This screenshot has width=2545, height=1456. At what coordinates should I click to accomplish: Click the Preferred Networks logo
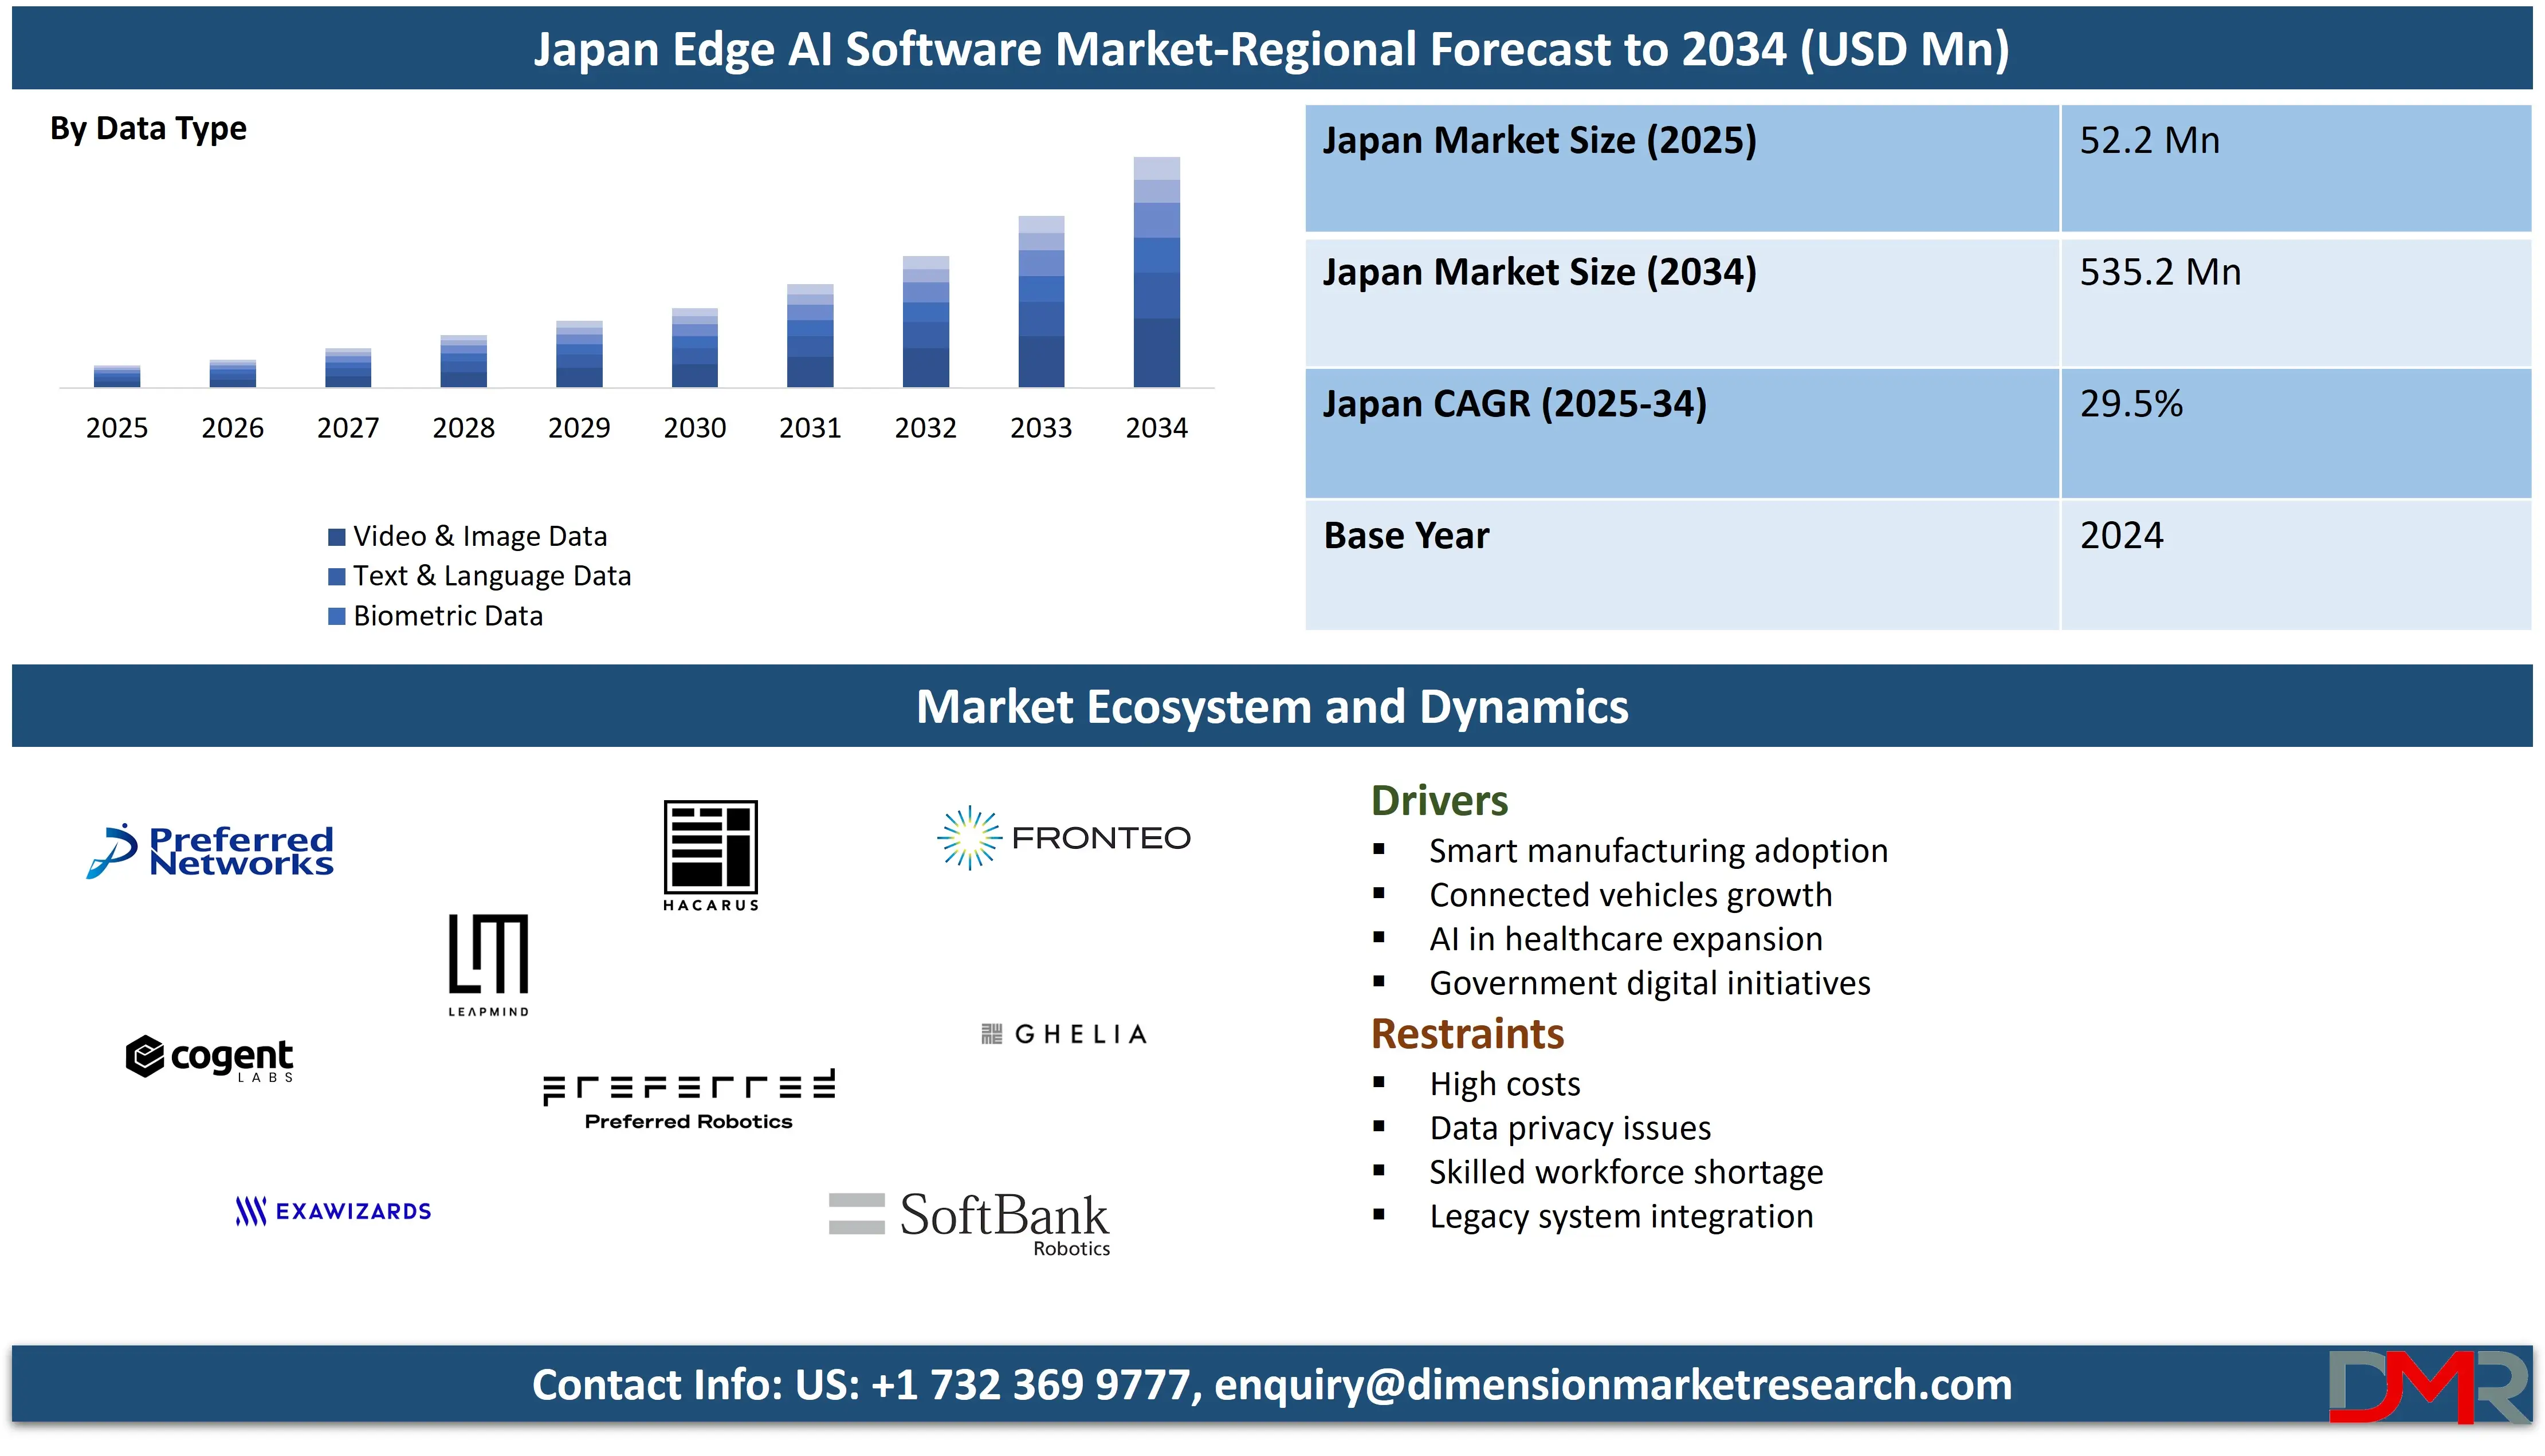pyautogui.click(x=210, y=851)
